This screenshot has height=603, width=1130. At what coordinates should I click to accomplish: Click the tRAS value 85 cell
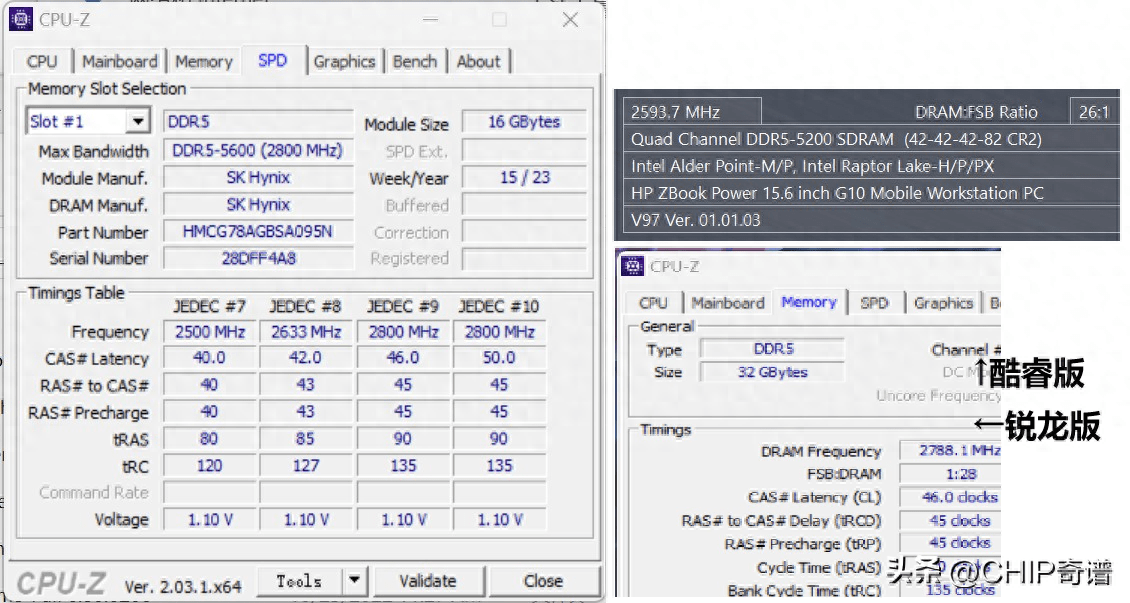coord(306,439)
